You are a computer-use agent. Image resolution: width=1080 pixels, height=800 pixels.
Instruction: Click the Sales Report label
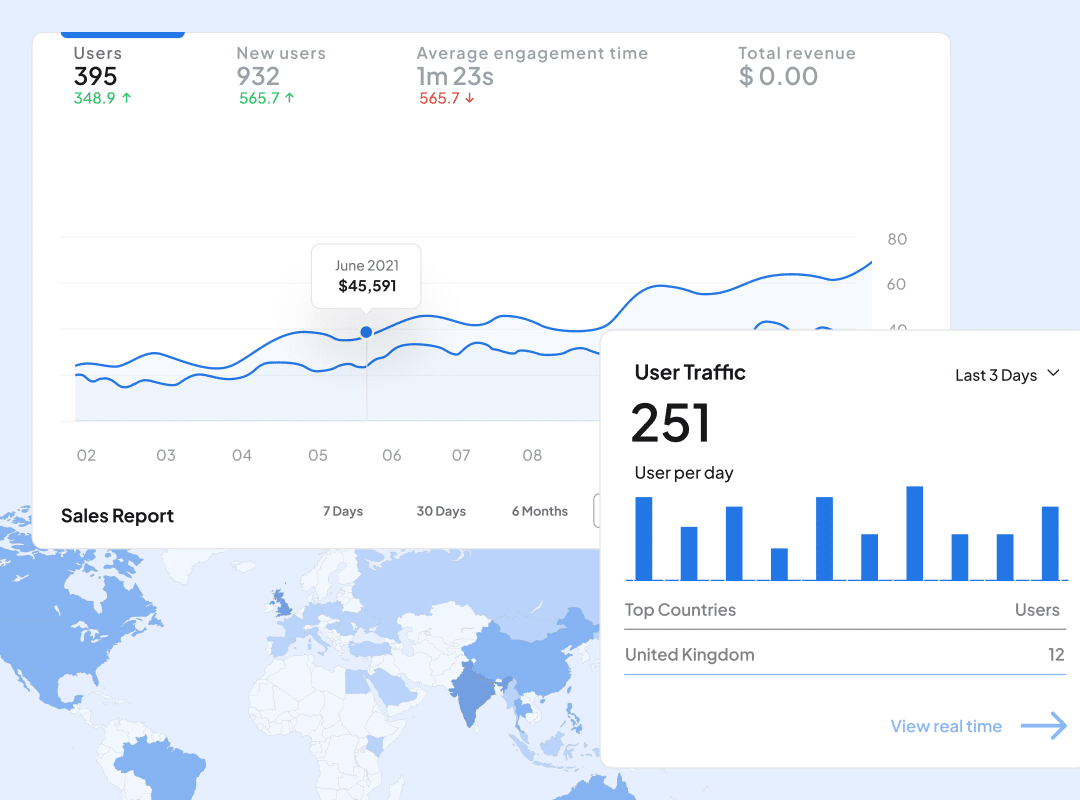[x=117, y=516]
